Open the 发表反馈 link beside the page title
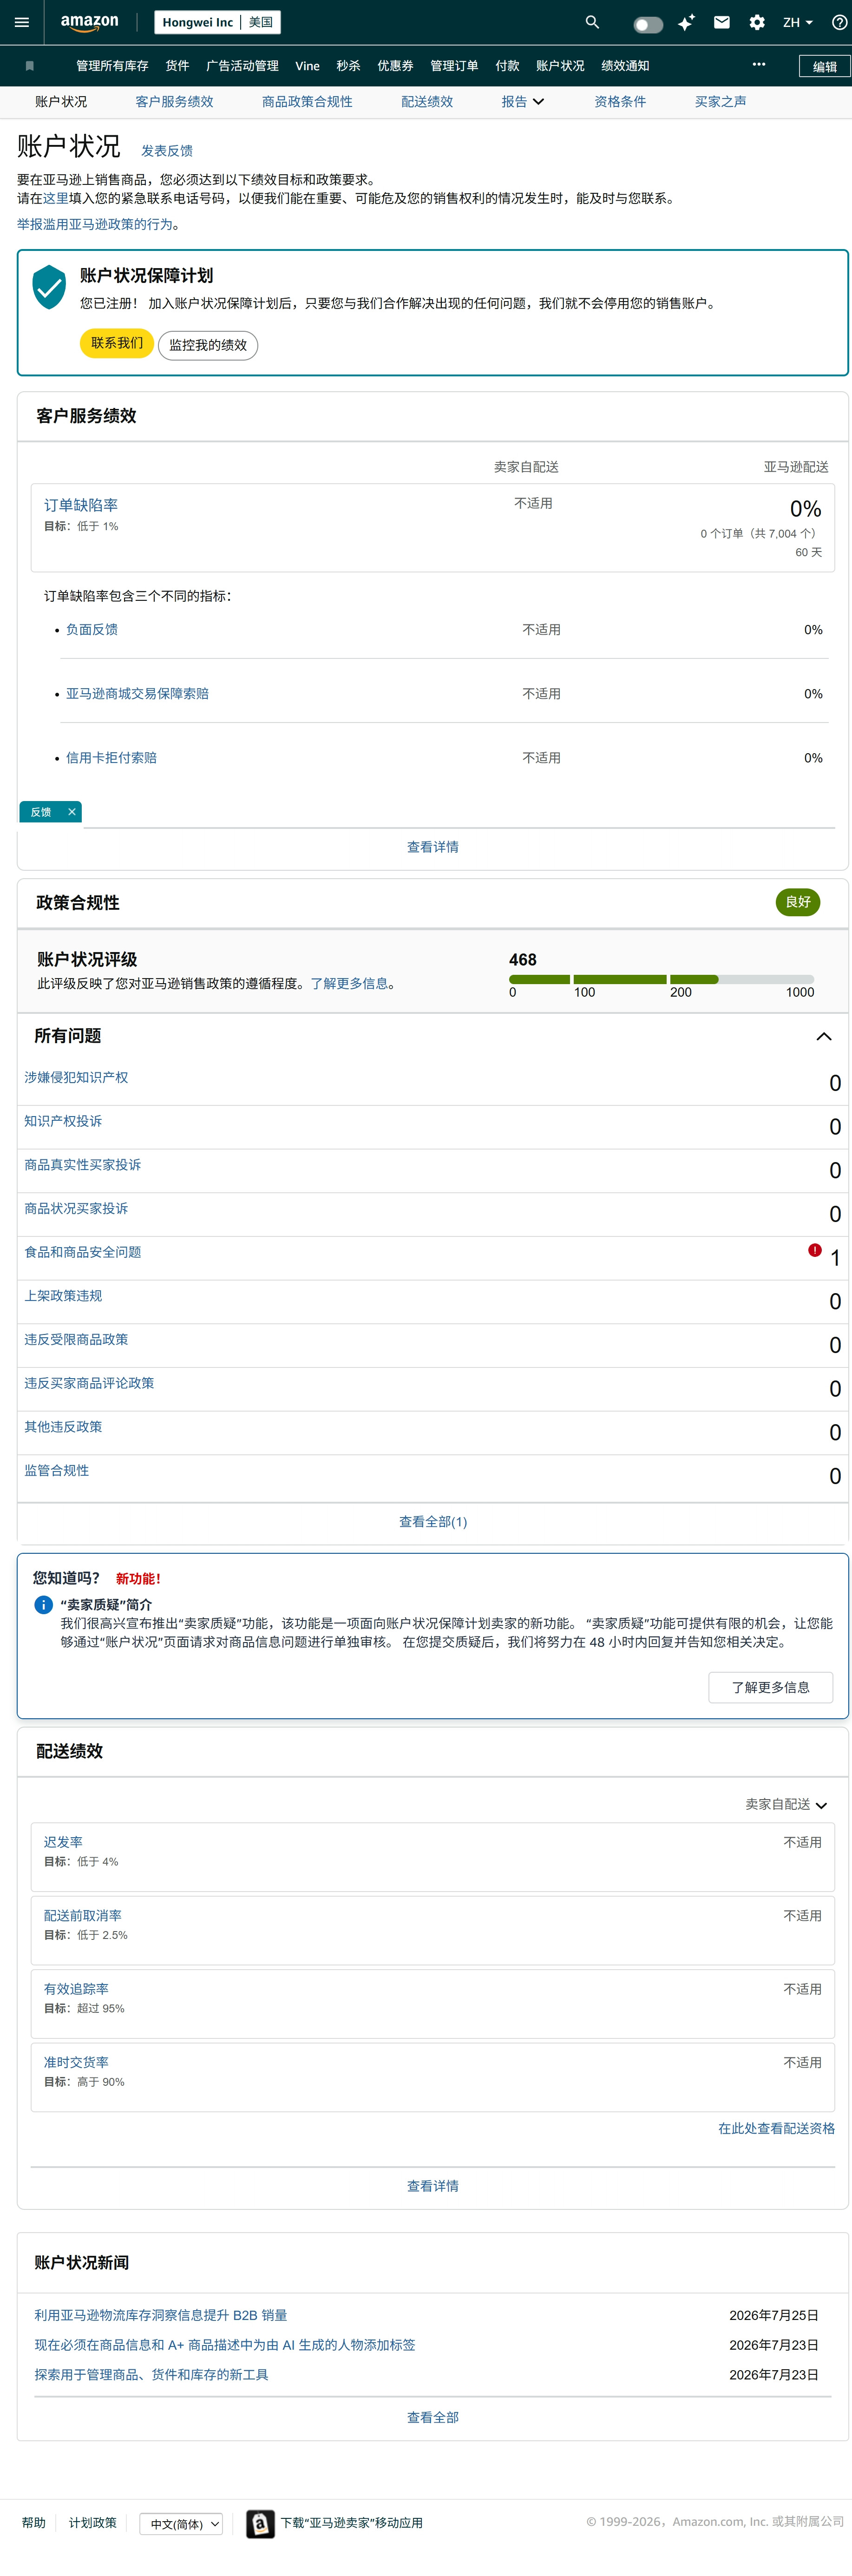The width and height of the screenshot is (852, 2576). tap(167, 151)
